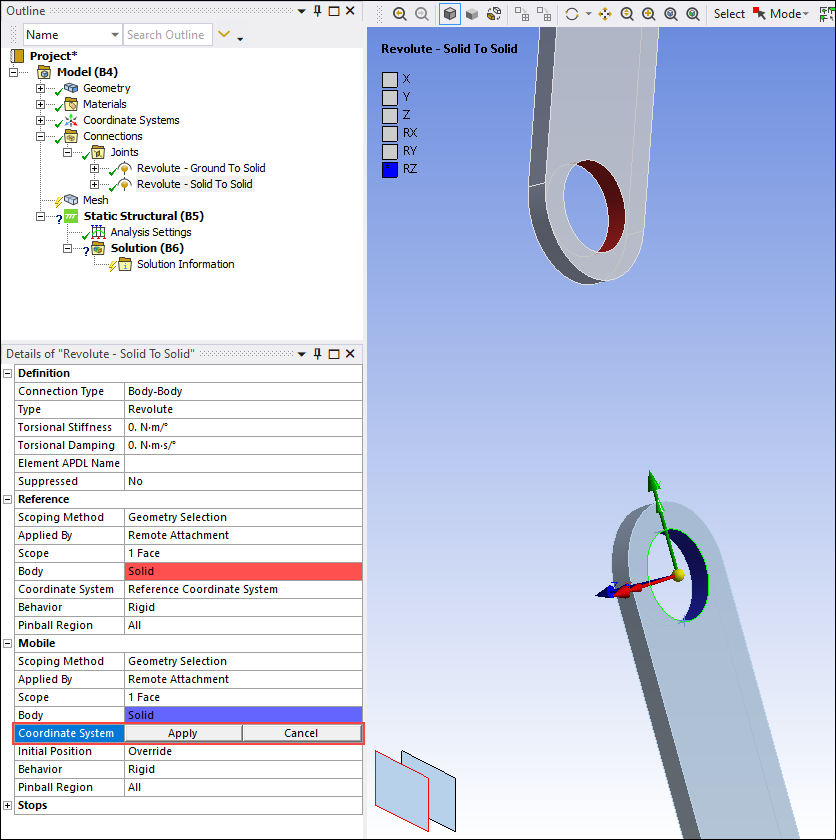The height and width of the screenshot is (840, 836).
Task: Click the wireframe display cubes icon
Action: click(x=494, y=14)
